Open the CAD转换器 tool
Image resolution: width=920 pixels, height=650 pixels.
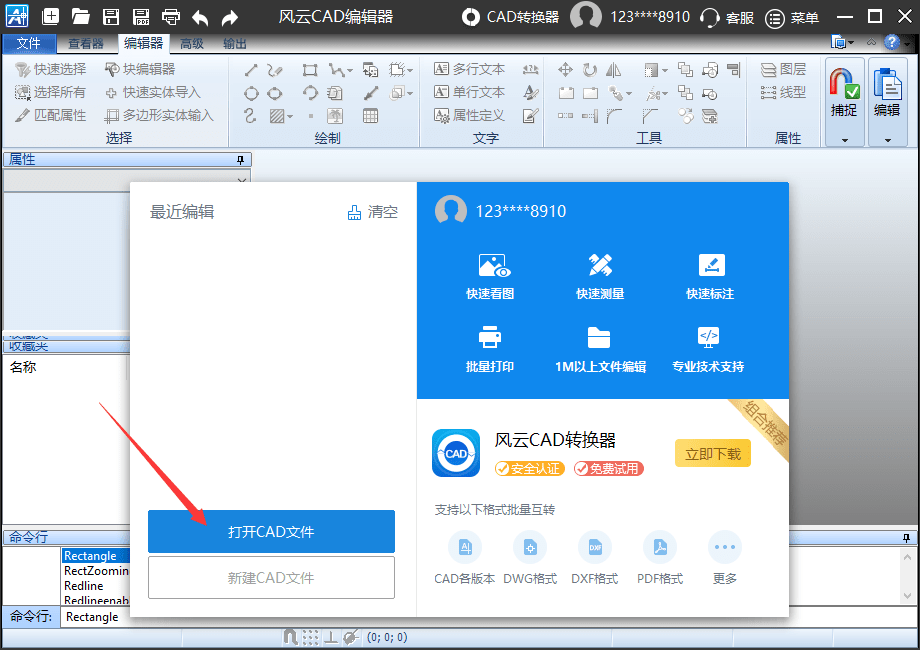[x=510, y=17]
